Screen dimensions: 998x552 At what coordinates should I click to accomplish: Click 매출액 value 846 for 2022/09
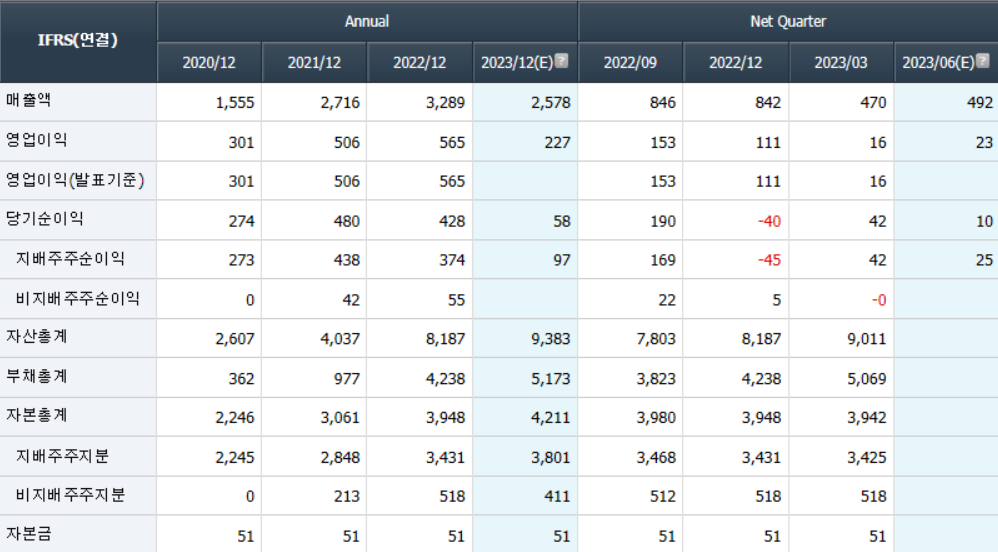click(663, 103)
